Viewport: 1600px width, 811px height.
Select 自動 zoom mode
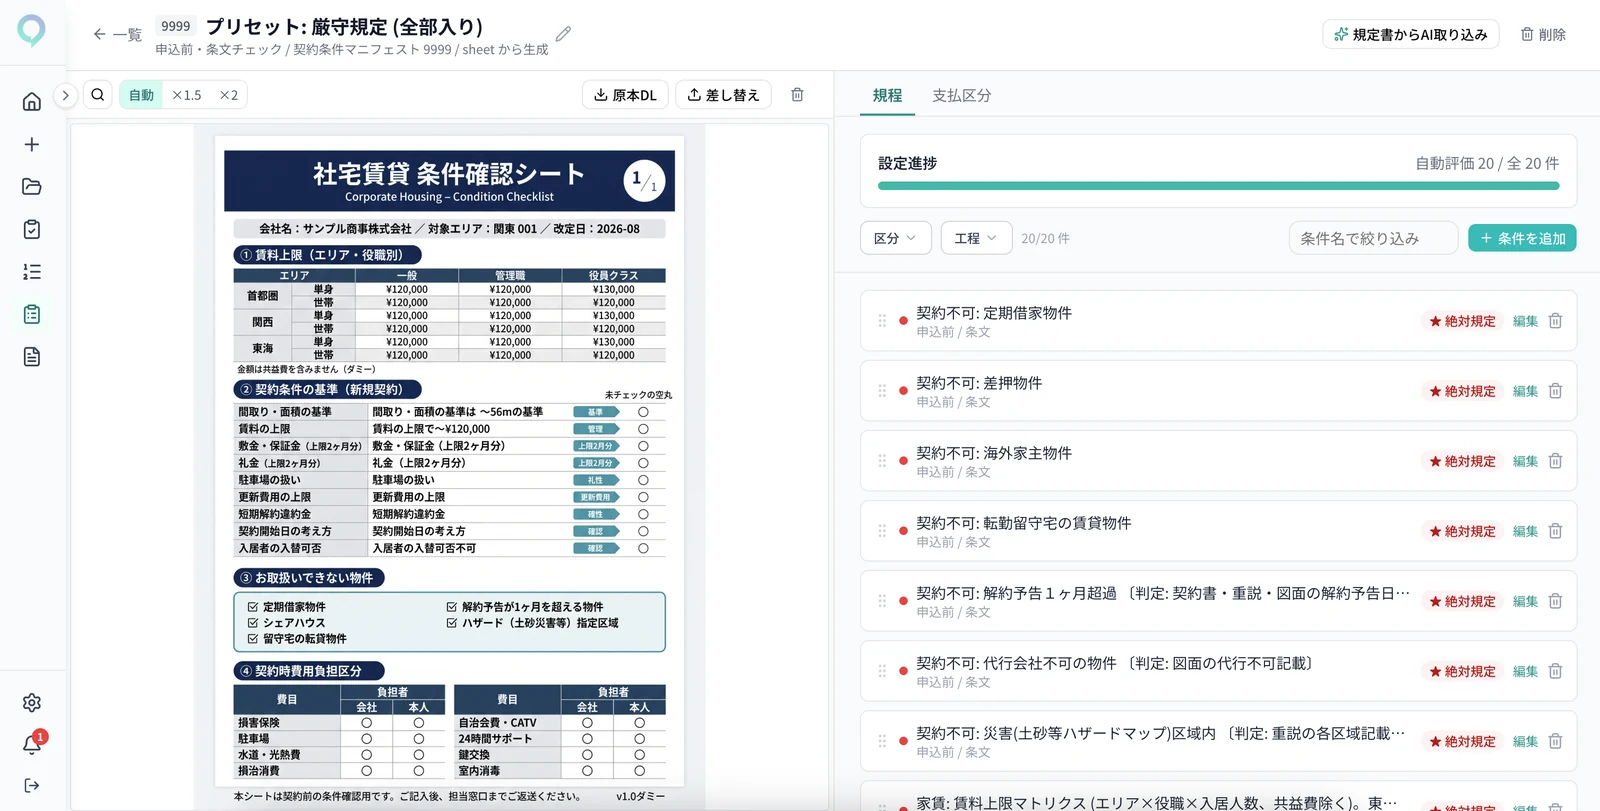[x=141, y=95]
